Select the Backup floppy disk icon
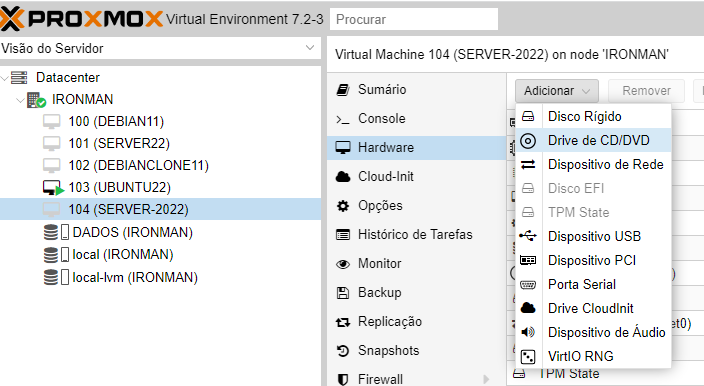This screenshot has width=704, height=386. (343, 293)
